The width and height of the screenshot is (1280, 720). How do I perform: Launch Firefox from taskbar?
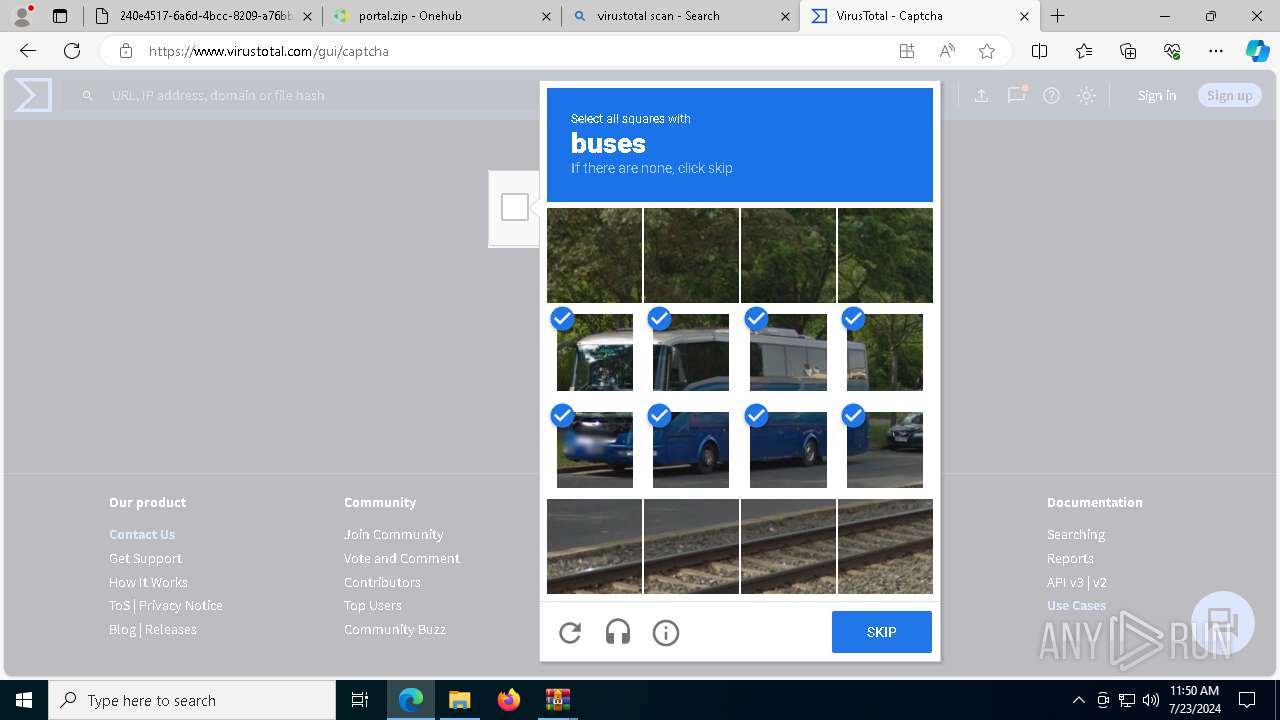509,700
